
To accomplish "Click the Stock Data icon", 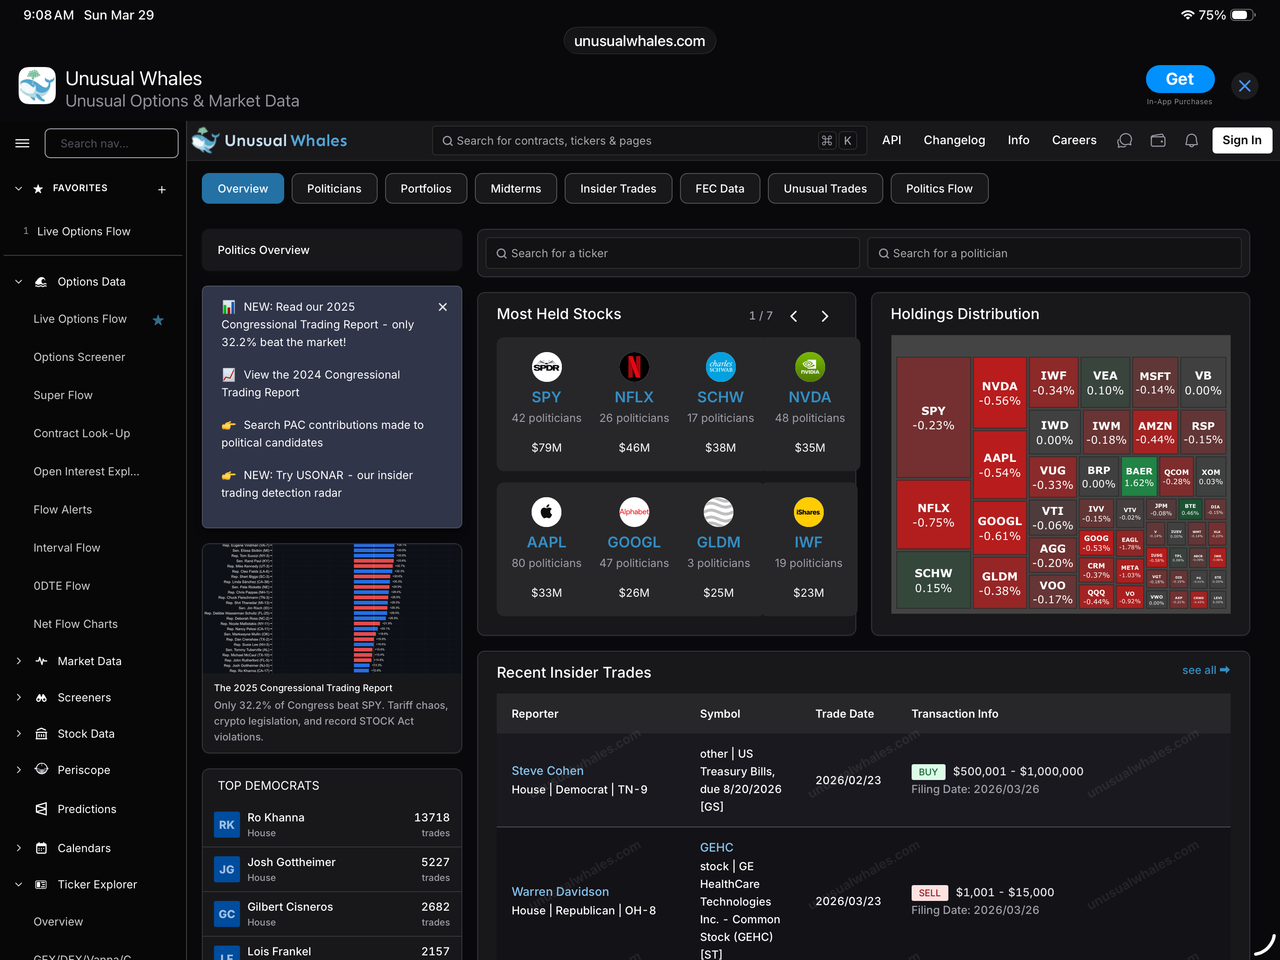I will click(41, 734).
